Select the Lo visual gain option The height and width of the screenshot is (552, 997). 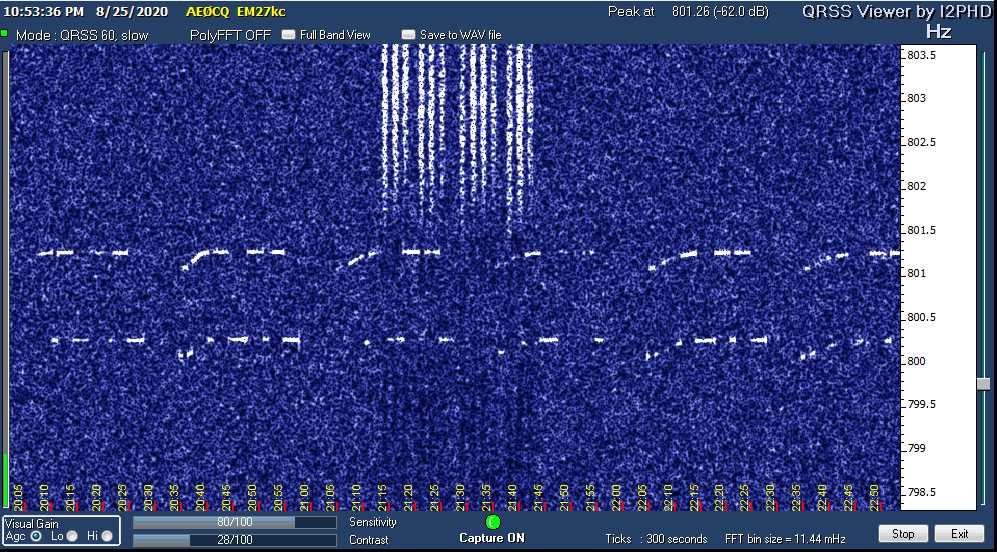71,536
